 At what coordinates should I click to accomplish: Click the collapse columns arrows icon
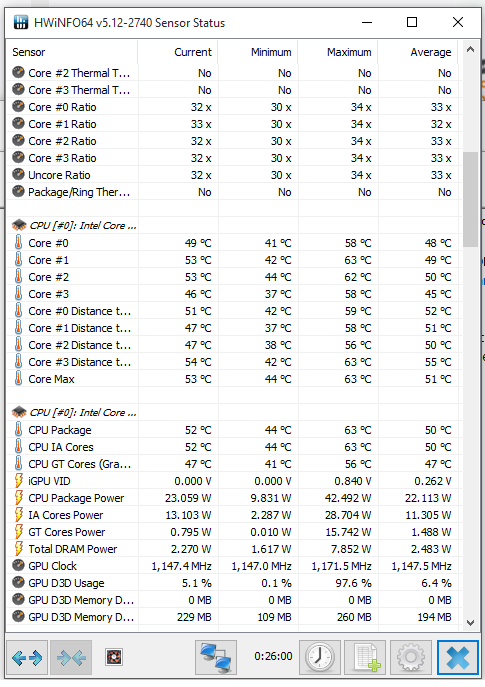[71, 657]
